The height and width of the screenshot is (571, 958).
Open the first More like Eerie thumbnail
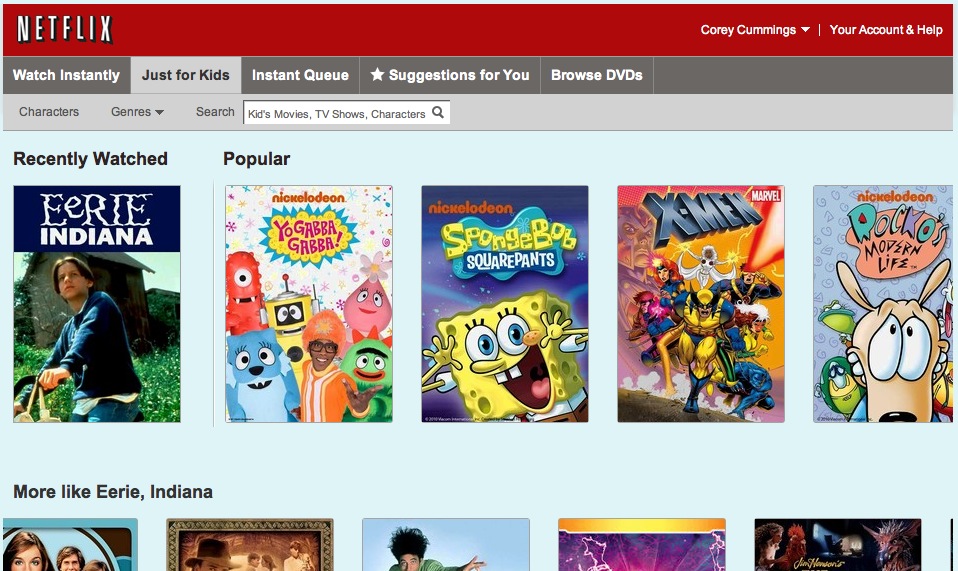click(70, 545)
